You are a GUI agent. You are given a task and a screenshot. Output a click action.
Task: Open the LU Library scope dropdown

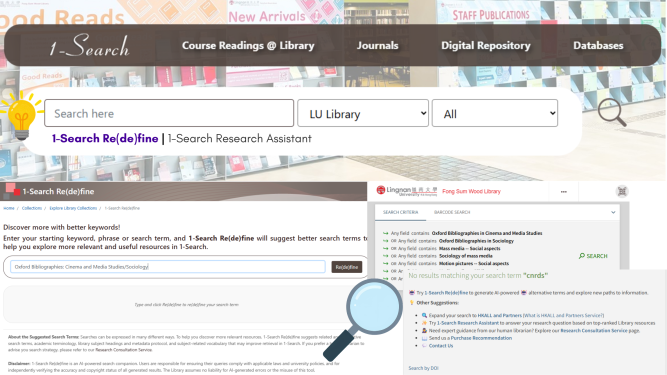tap(363, 113)
